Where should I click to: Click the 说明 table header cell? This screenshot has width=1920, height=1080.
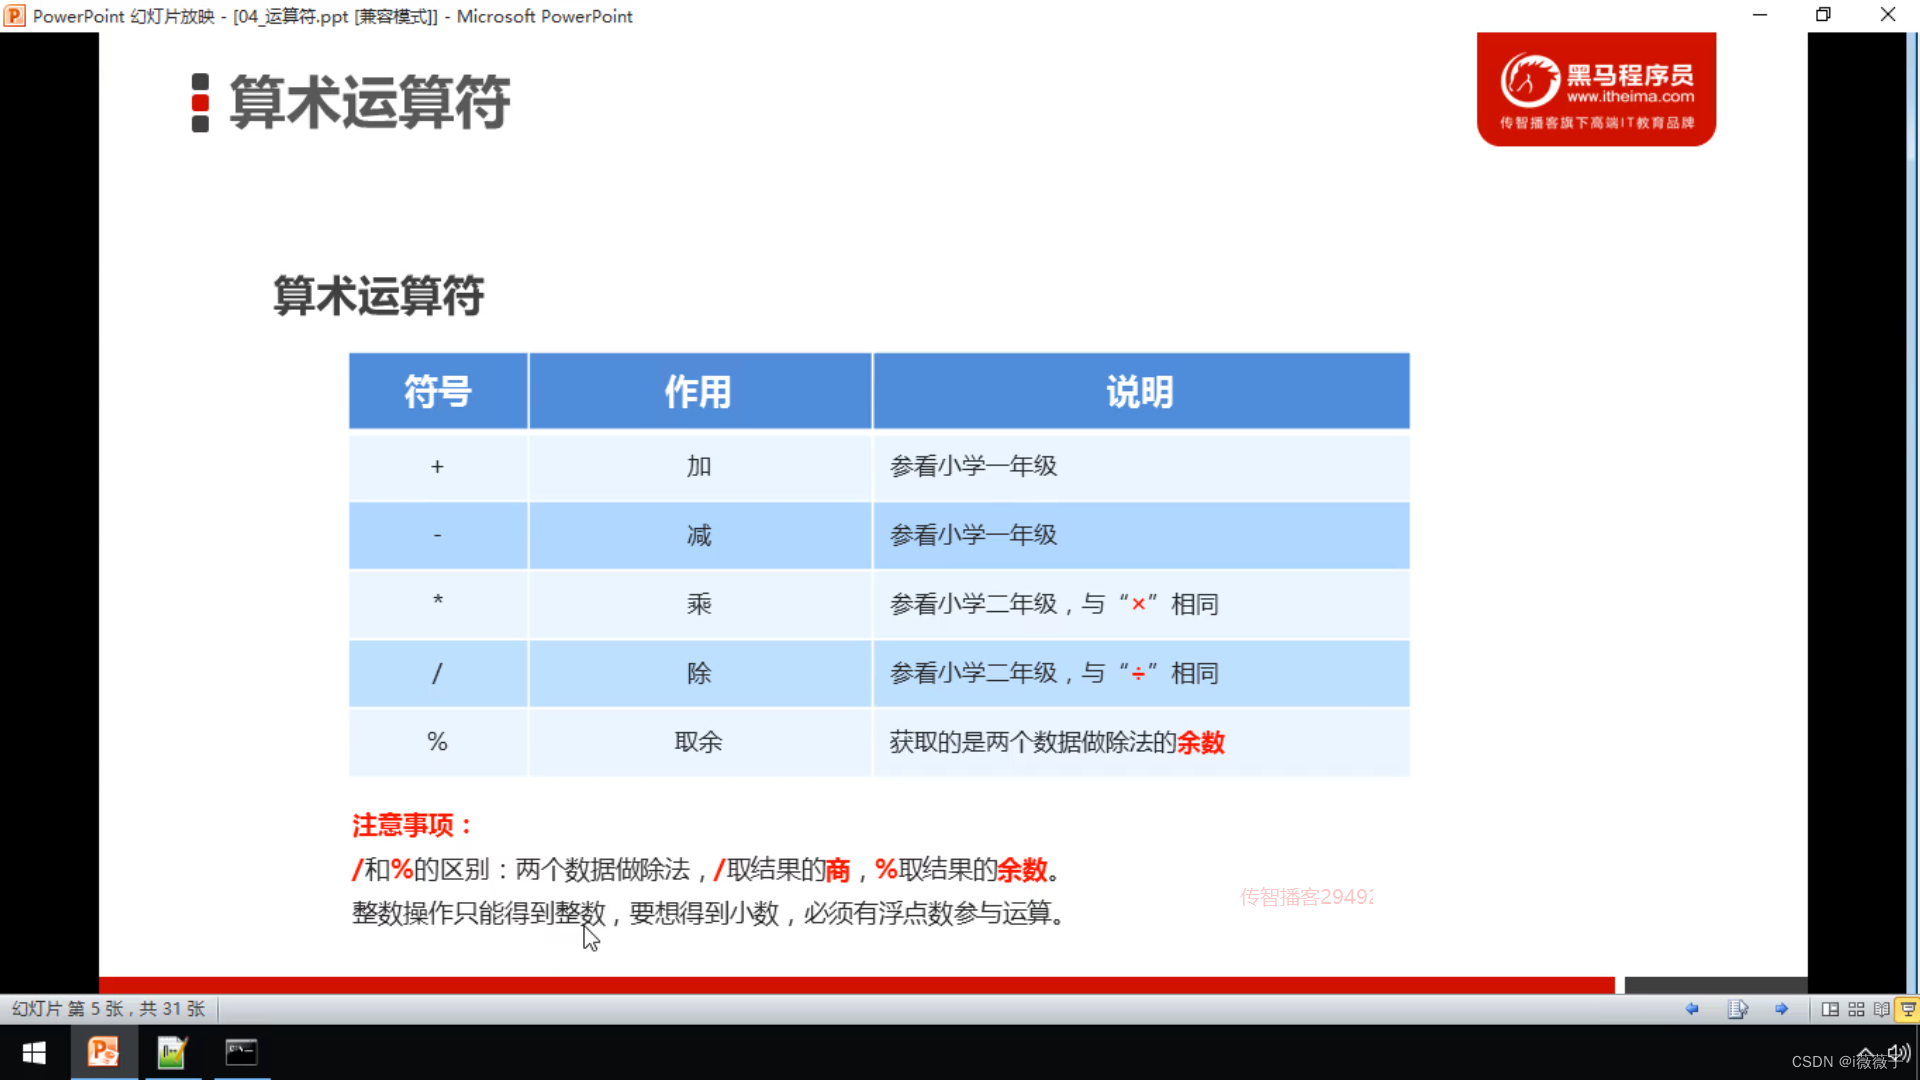tap(1140, 391)
